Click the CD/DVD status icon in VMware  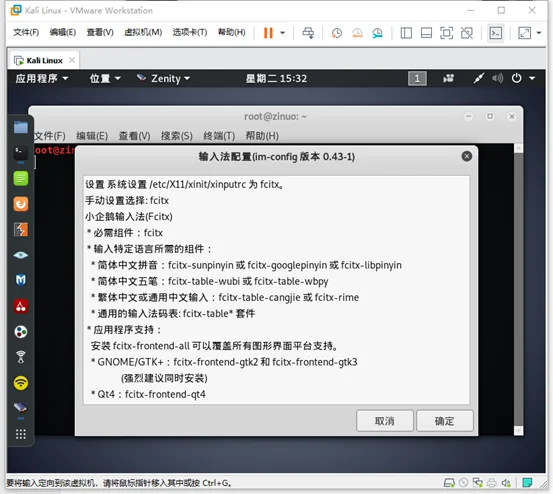coord(463,483)
